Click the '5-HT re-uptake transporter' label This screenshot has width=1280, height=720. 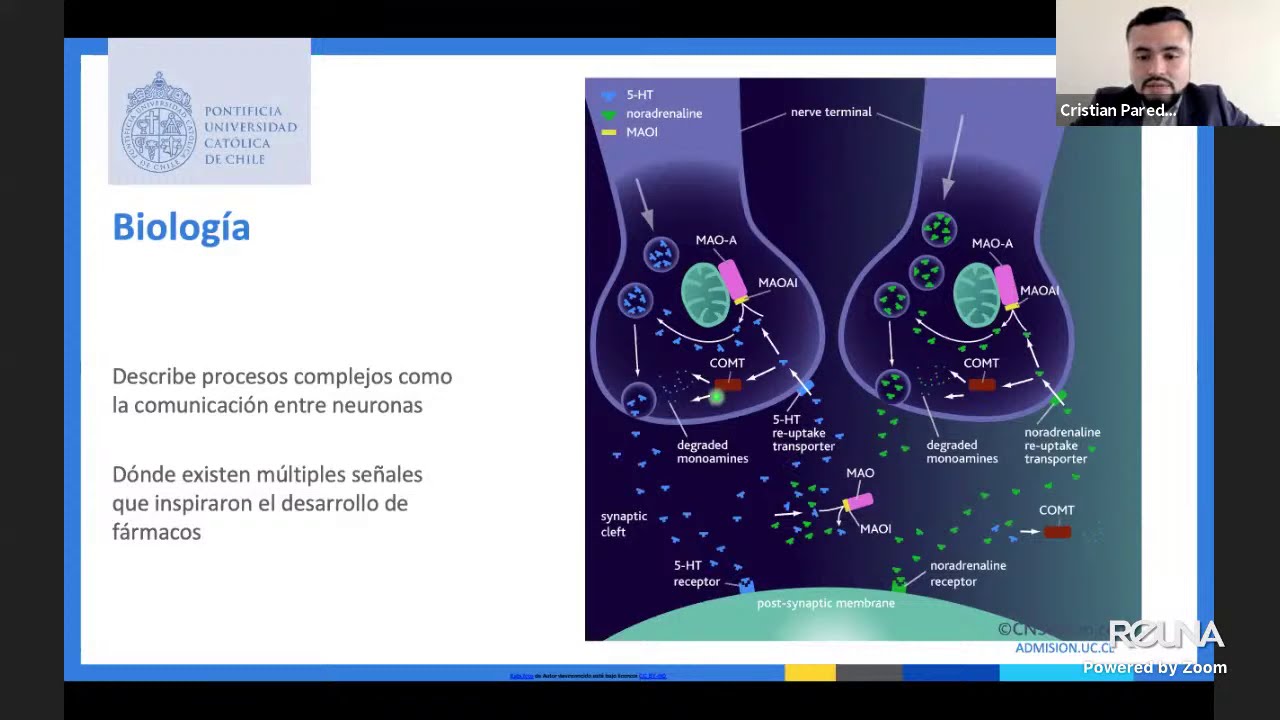click(x=803, y=433)
